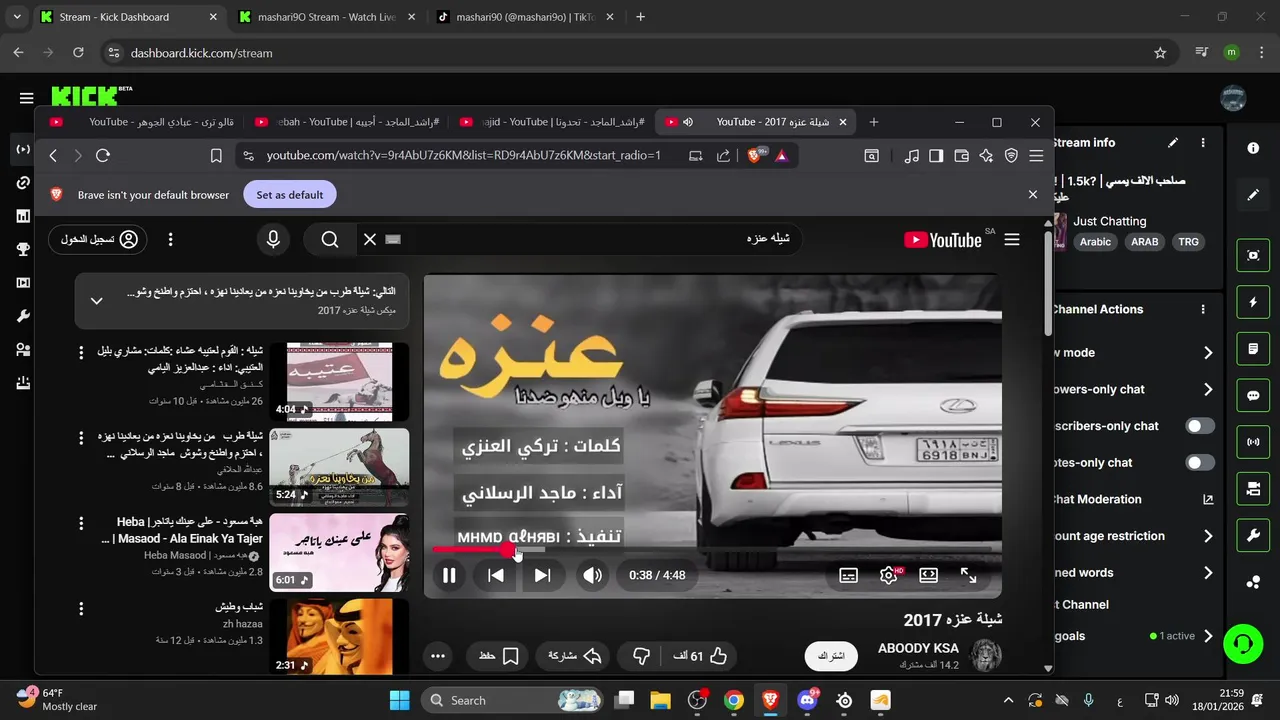1280x720 pixels.
Task: Switch to راشد الماجد أجيبه Brave tab
Action: 347,122
